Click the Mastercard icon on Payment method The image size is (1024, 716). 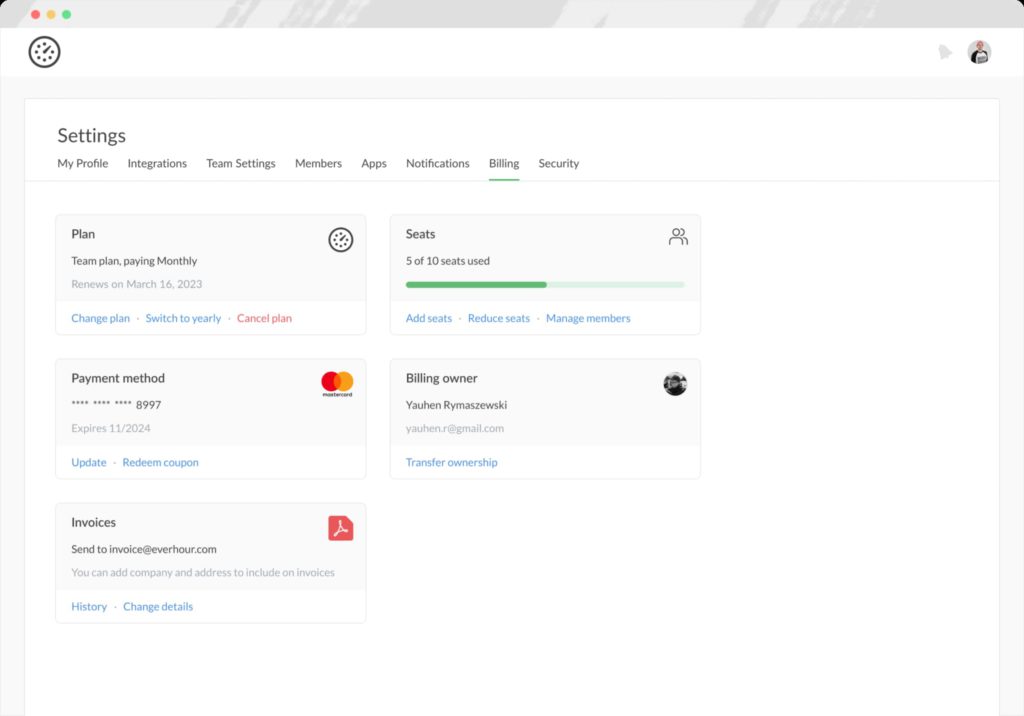338,383
